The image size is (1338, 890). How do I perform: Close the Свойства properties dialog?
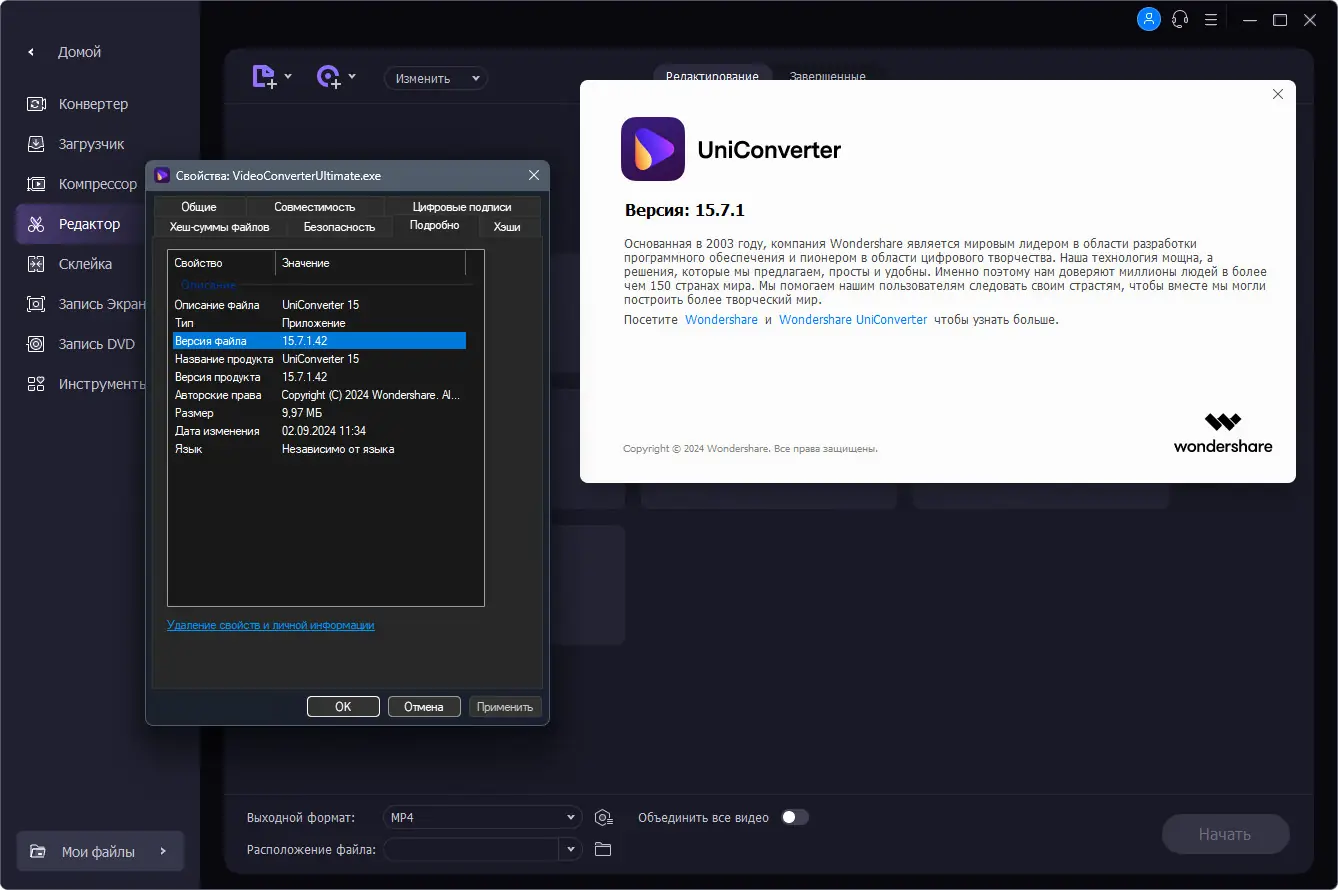coord(534,176)
